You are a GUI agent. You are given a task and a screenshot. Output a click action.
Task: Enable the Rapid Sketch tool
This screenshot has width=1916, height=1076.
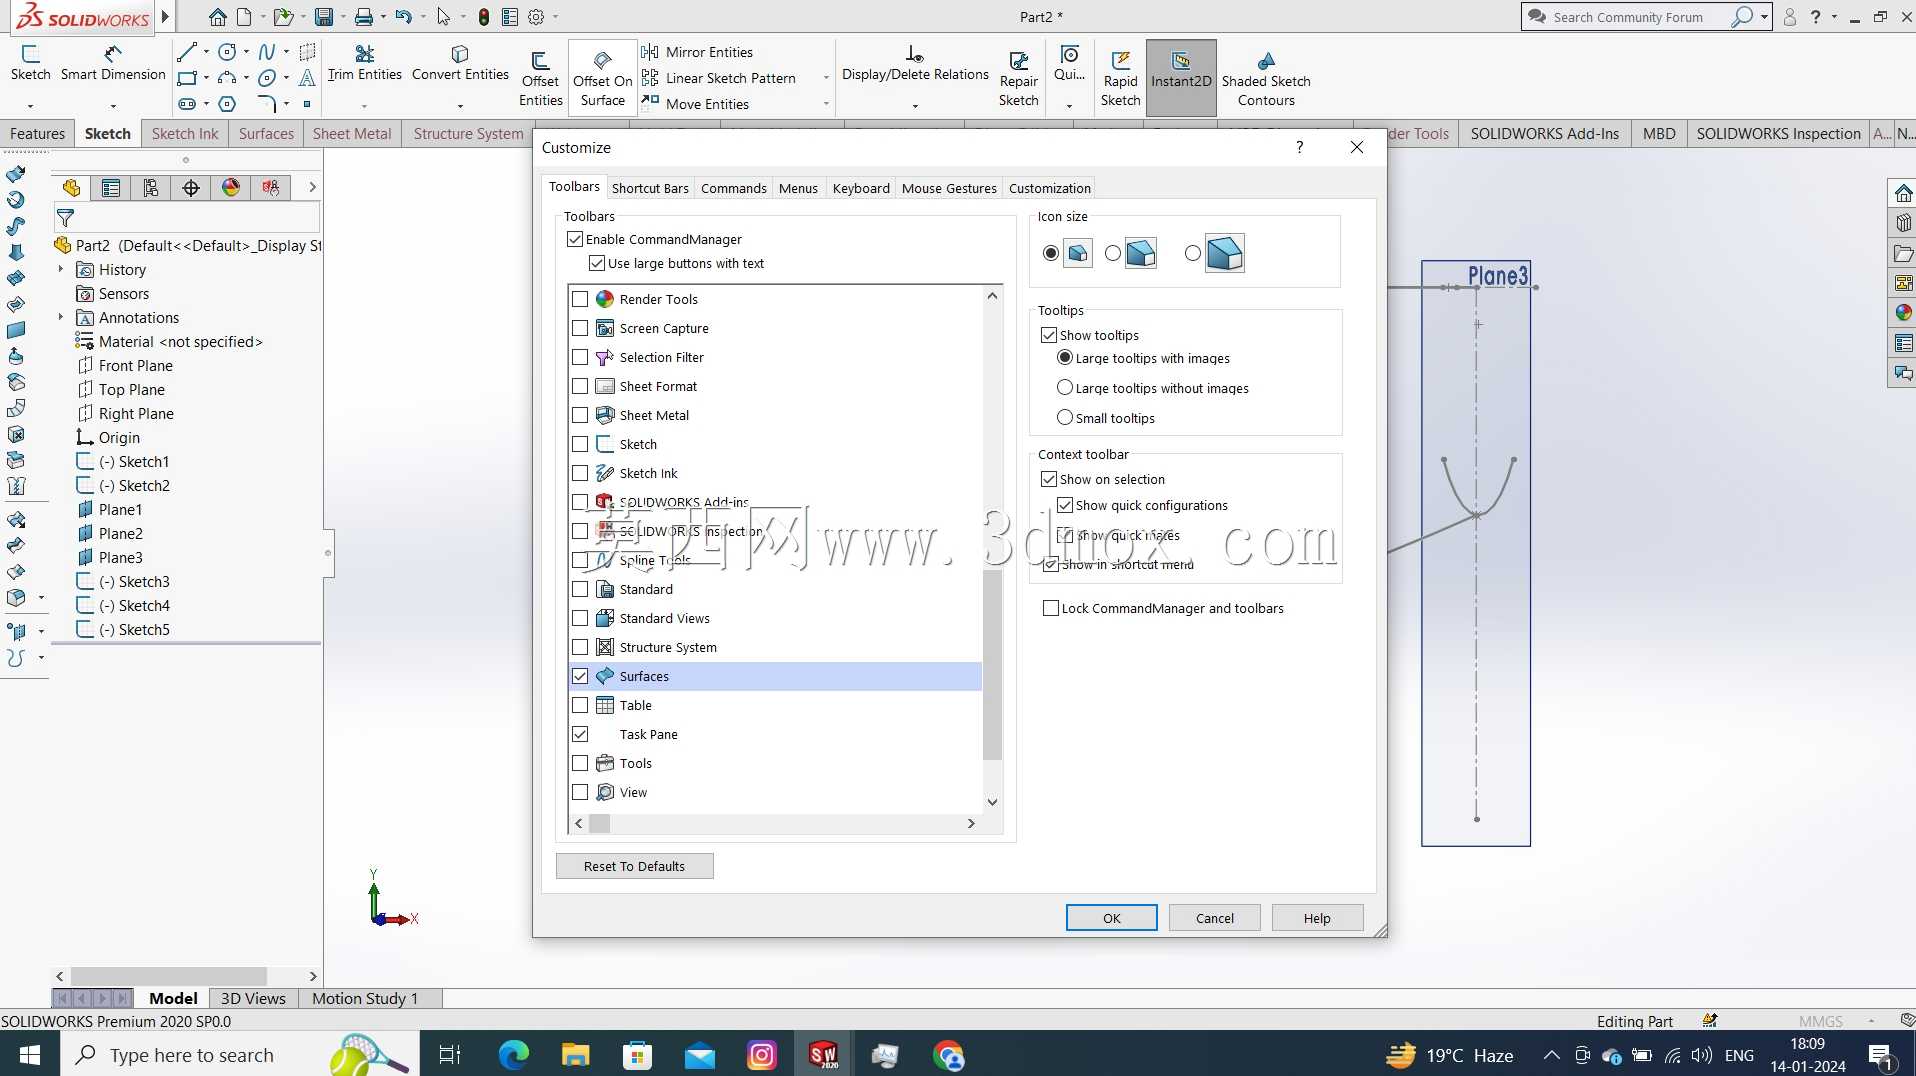1120,78
